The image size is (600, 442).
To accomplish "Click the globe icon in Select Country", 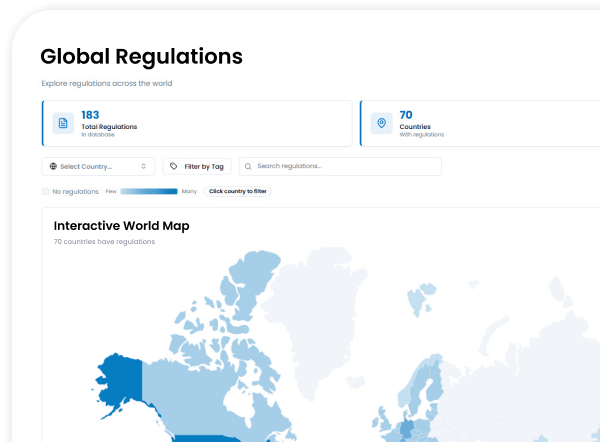I will pyautogui.click(x=53, y=166).
